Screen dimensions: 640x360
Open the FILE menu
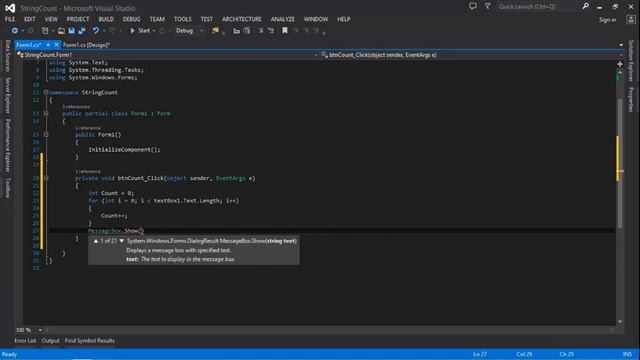[x=10, y=19]
